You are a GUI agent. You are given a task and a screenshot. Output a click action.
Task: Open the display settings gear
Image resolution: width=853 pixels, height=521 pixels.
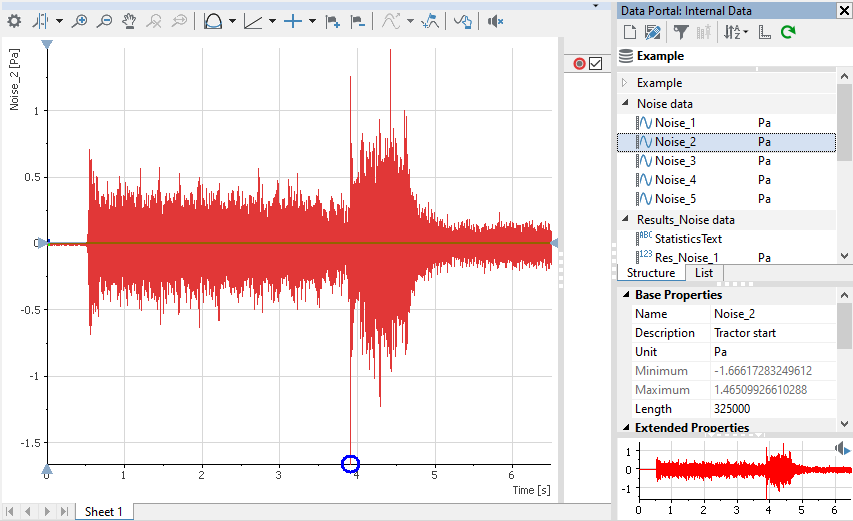click(14, 20)
